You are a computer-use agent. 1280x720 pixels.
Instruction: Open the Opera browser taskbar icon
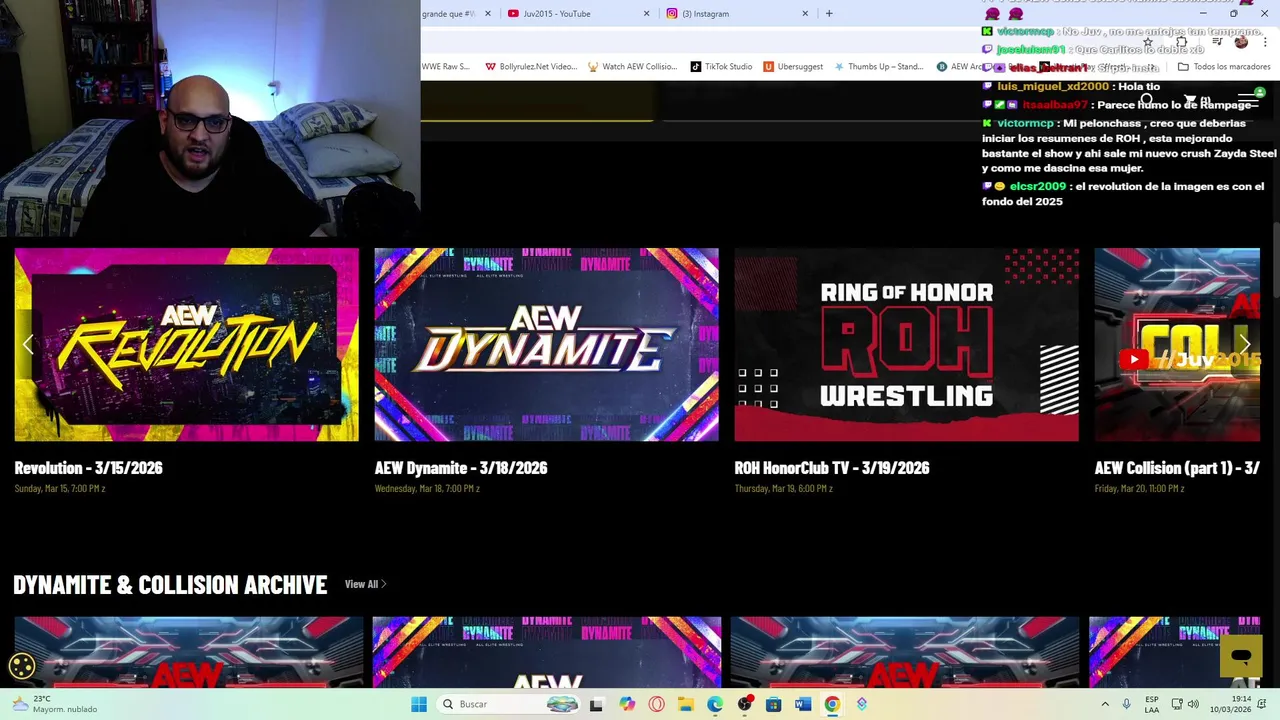(x=656, y=704)
